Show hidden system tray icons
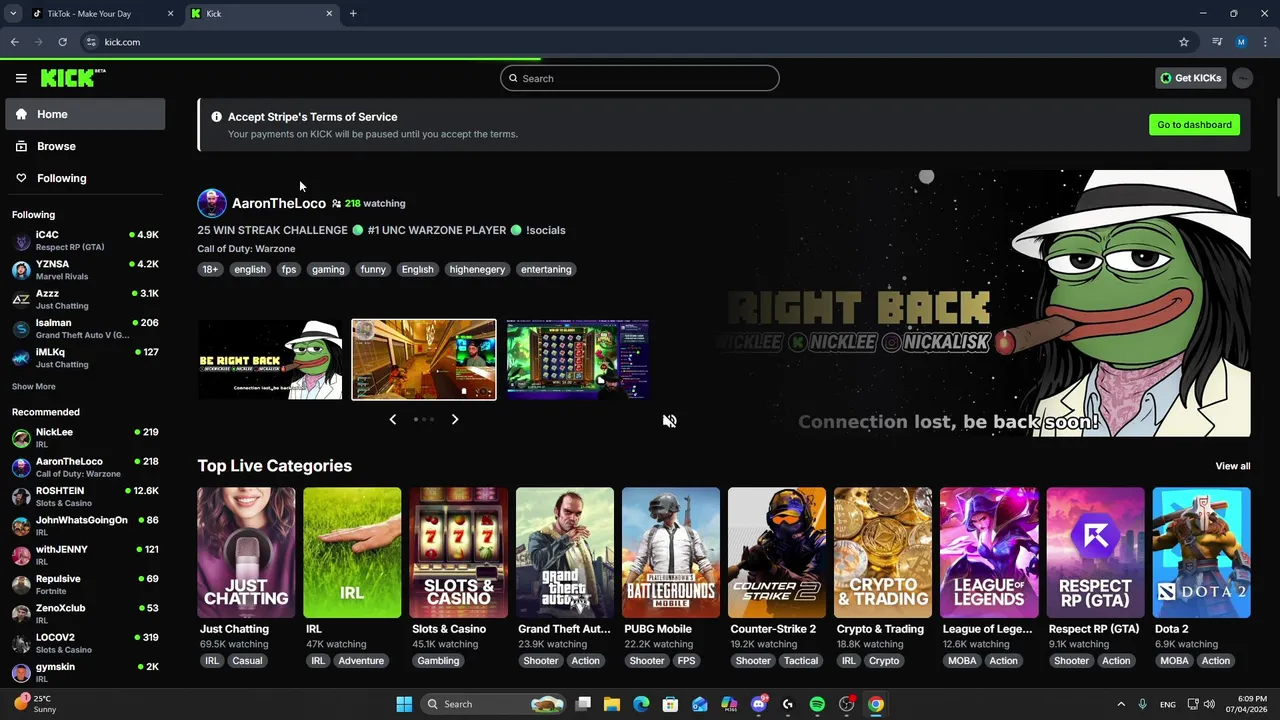The image size is (1280, 720). pos(1121,704)
